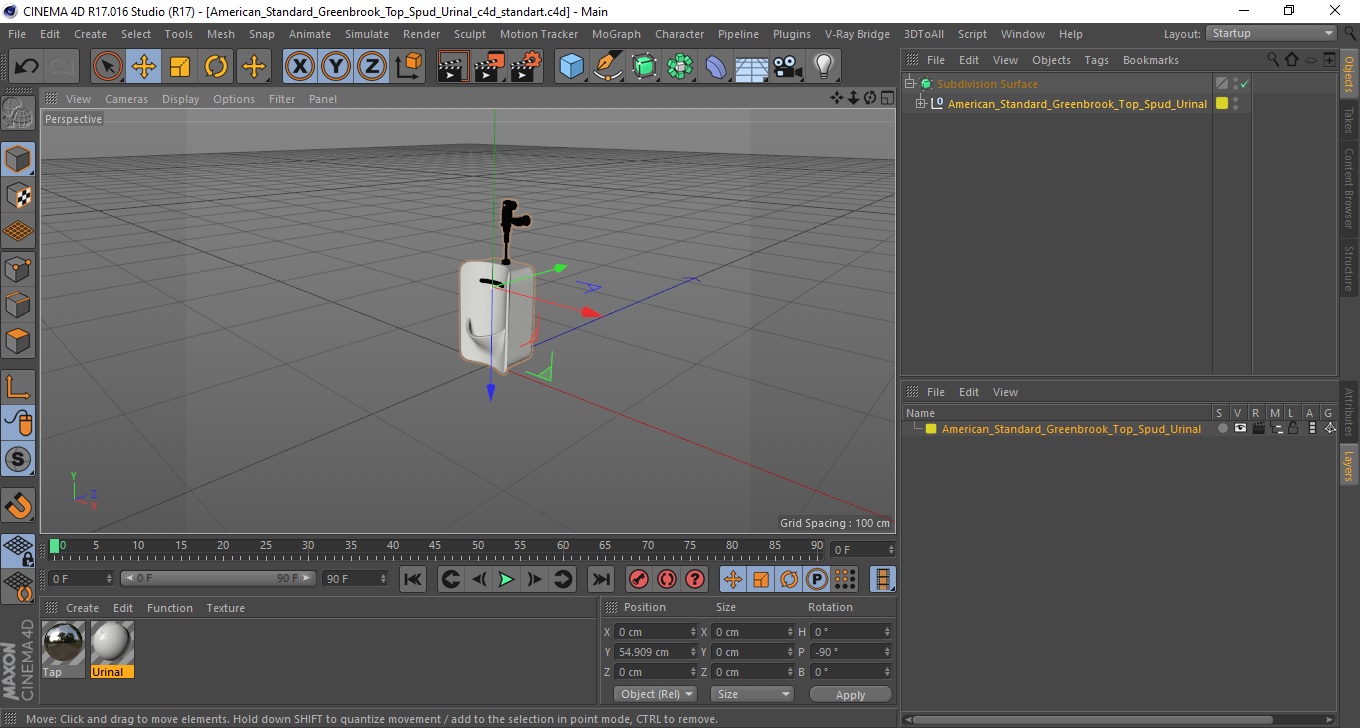The image size is (1360, 728).
Task: Add a camera object
Action: pos(788,67)
